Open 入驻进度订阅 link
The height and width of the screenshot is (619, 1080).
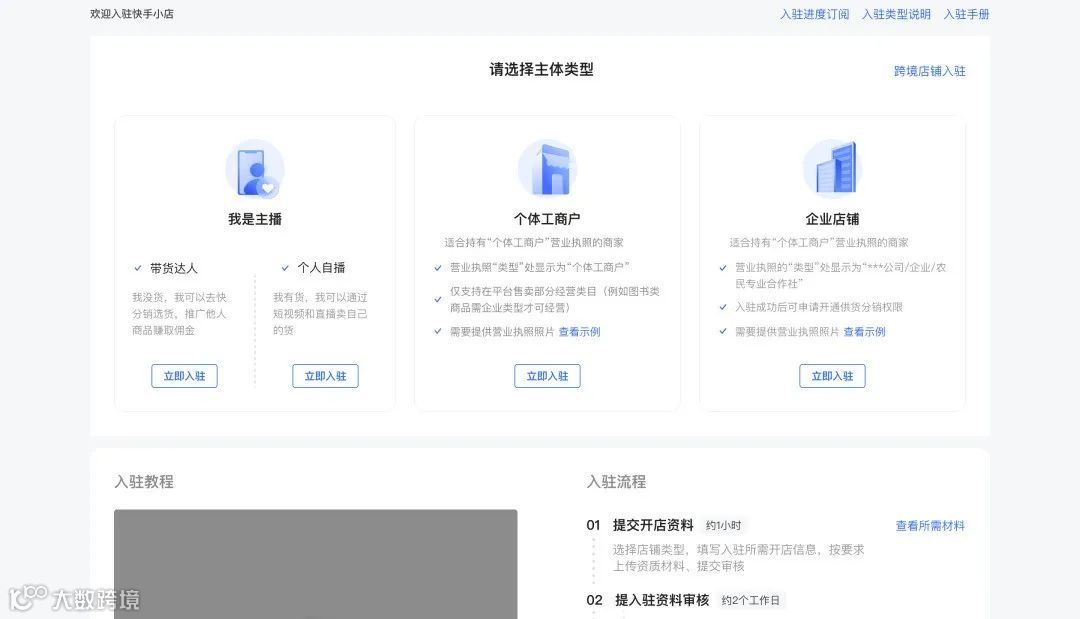814,14
